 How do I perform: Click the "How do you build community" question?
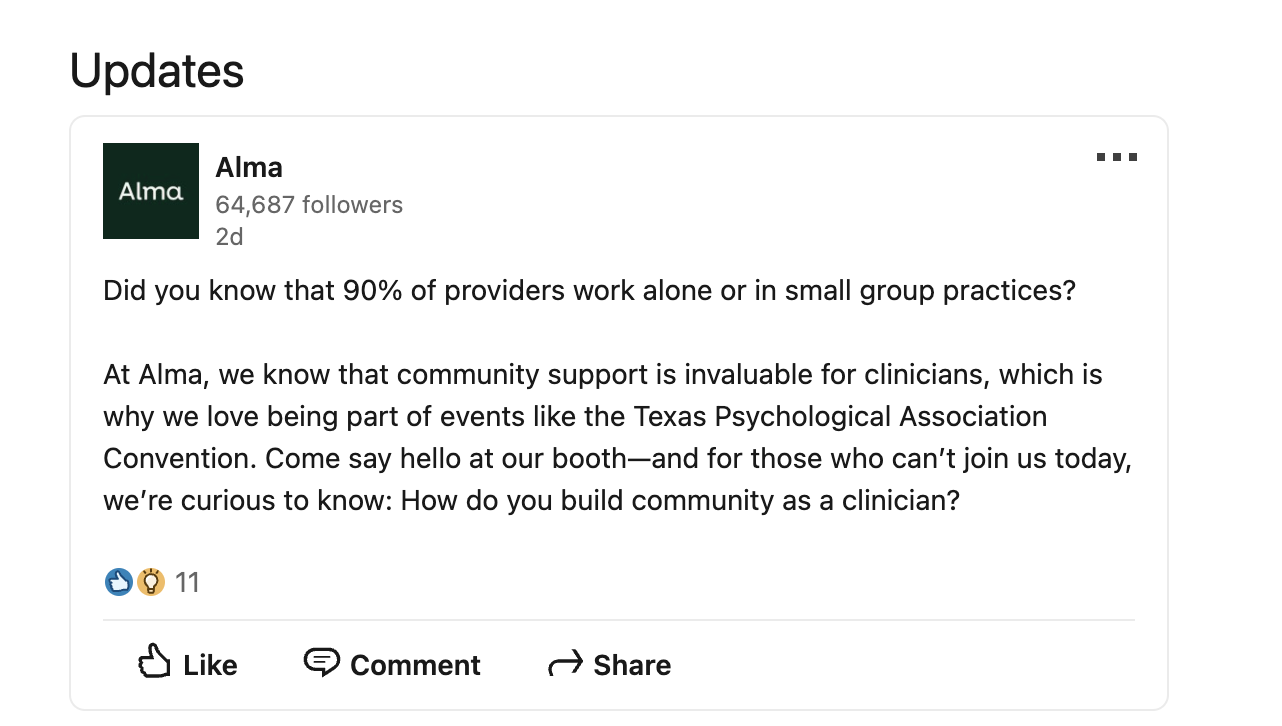coord(680,500)
